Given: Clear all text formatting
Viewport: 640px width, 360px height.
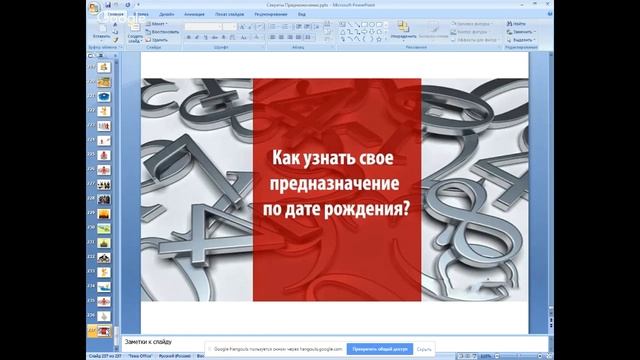Looking at the screenshot, I should pos(260,27).
